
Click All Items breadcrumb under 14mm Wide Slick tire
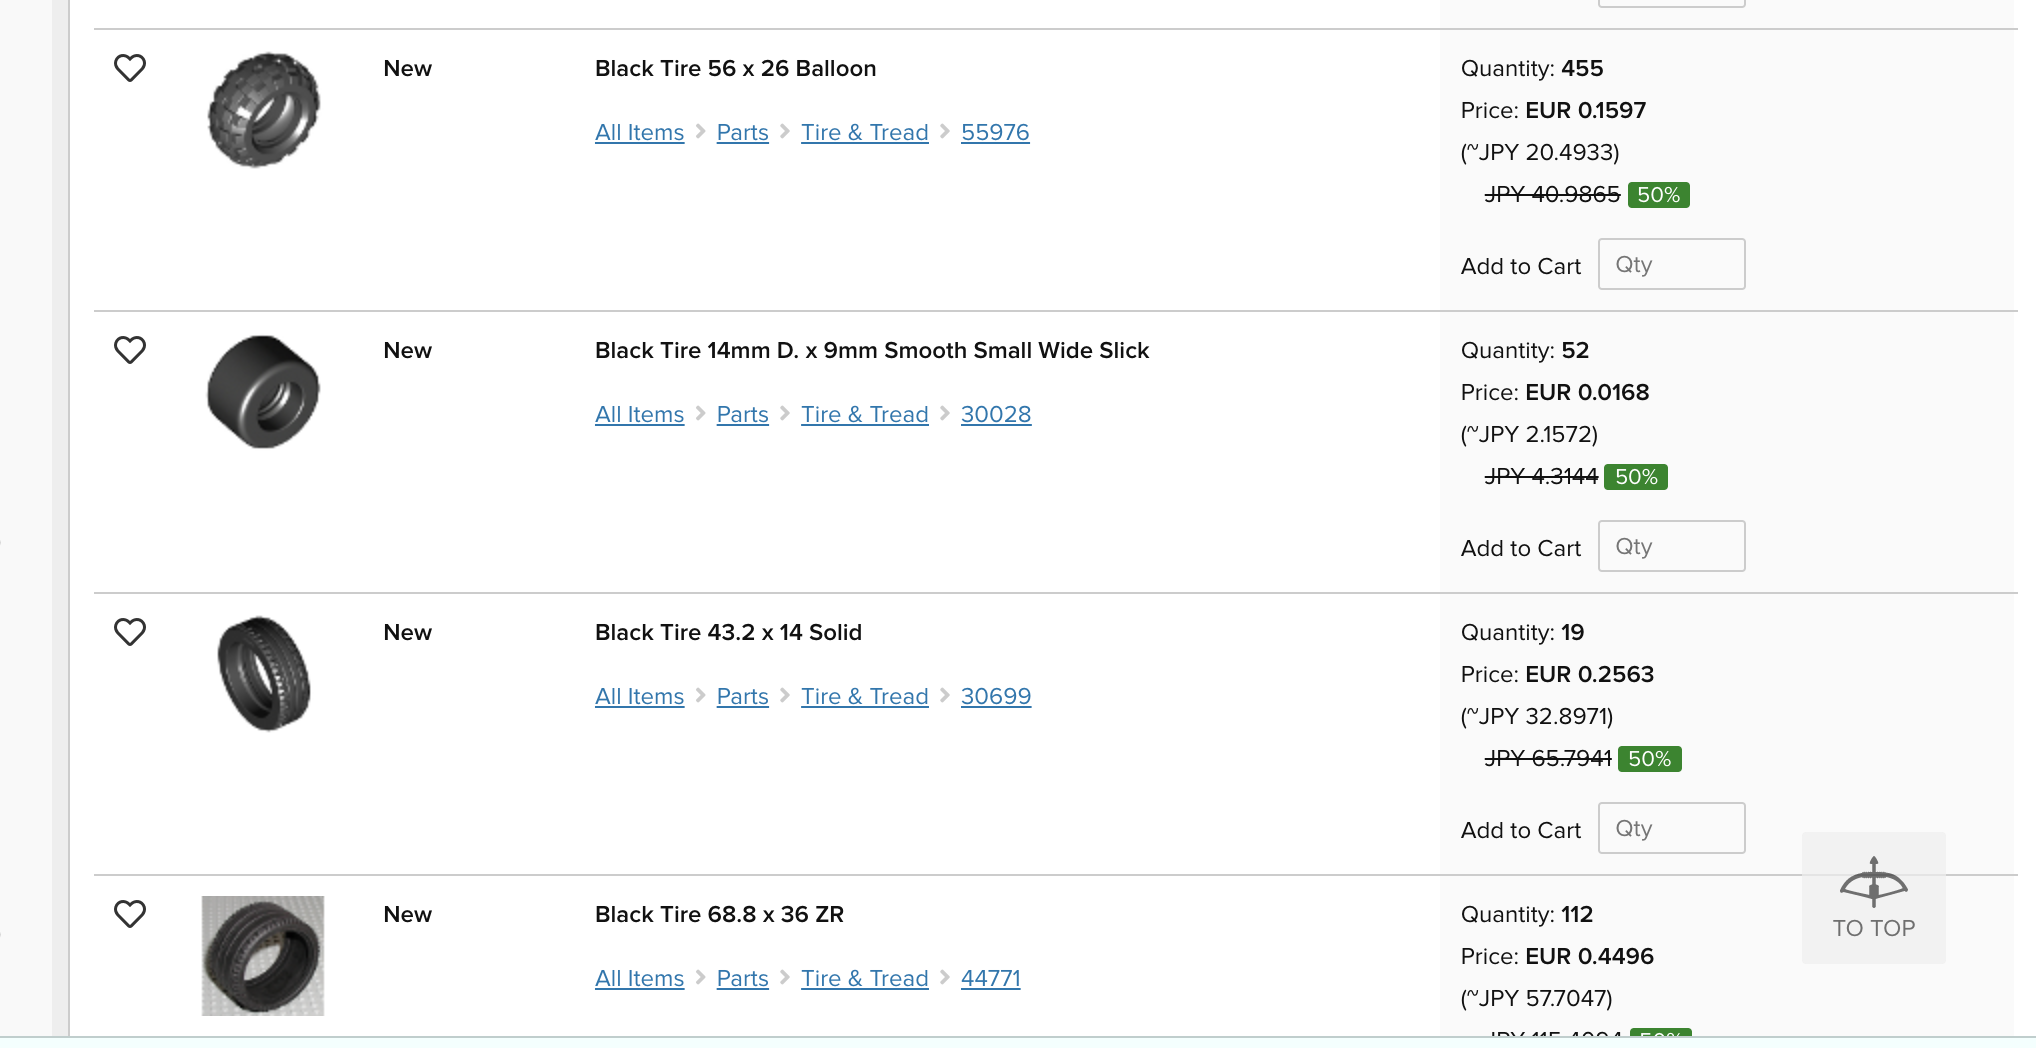coord(640,414)
